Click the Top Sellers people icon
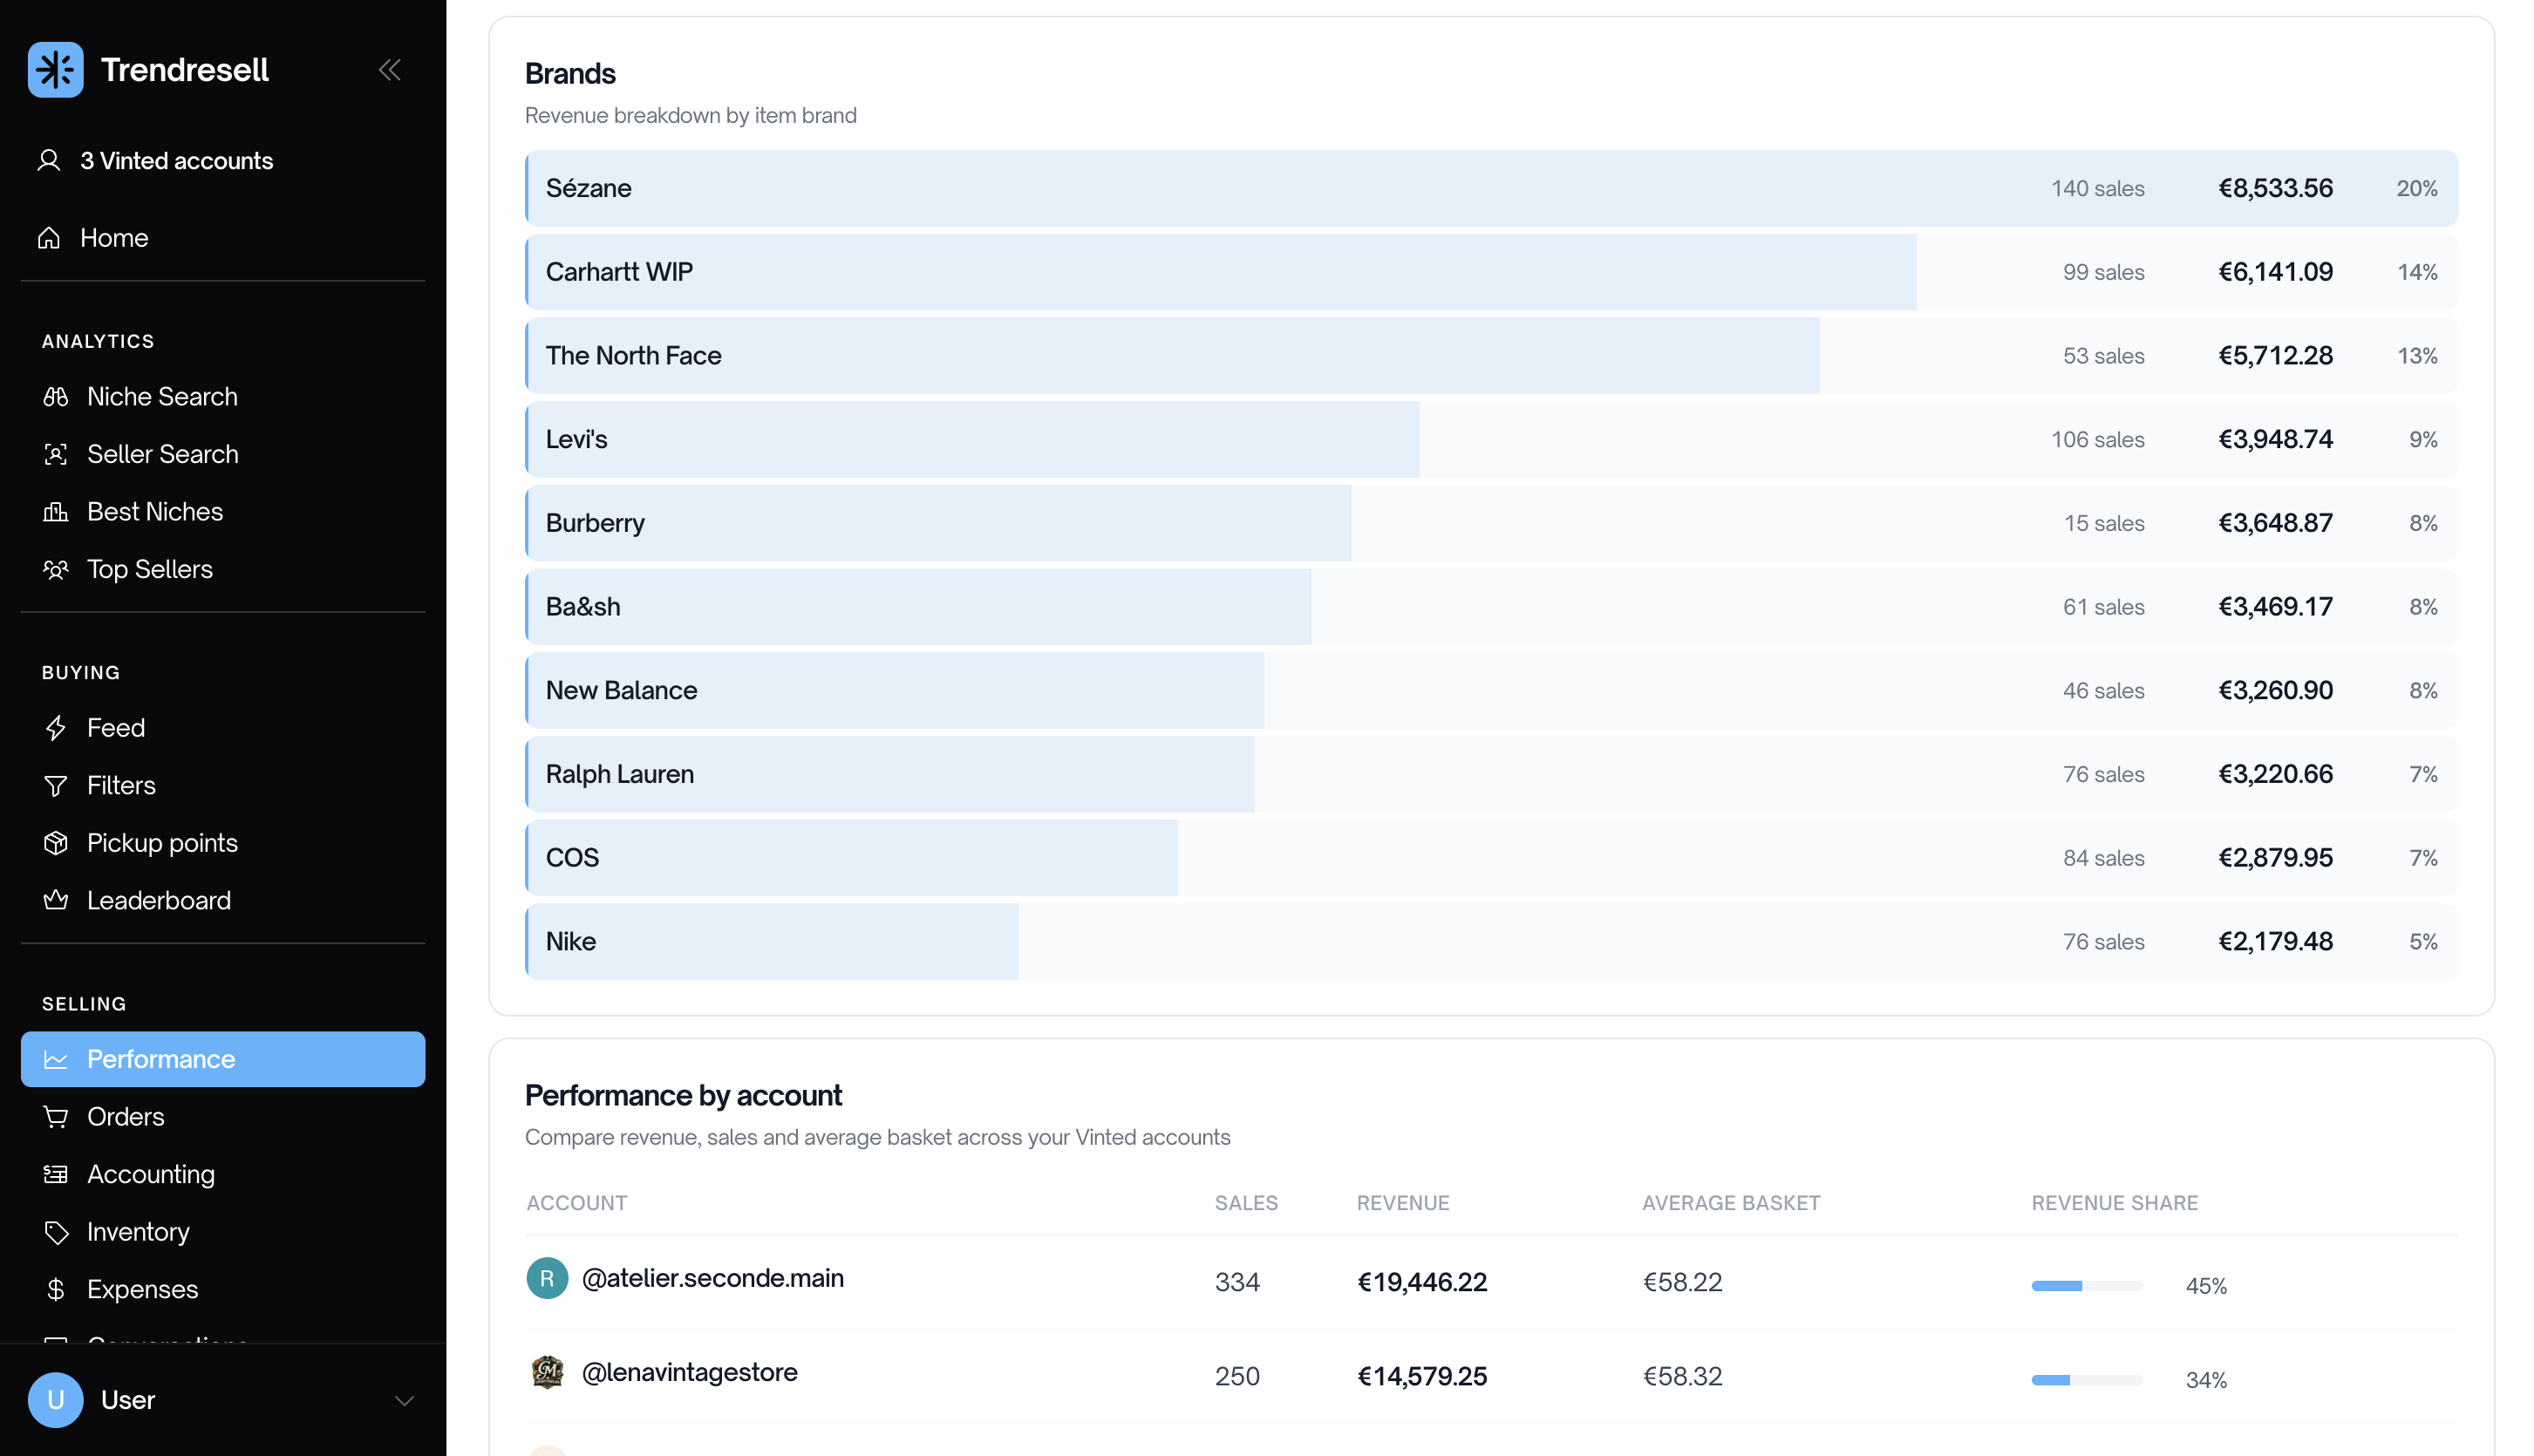This screenshot has width=2534, height=1456. [56, 569]
